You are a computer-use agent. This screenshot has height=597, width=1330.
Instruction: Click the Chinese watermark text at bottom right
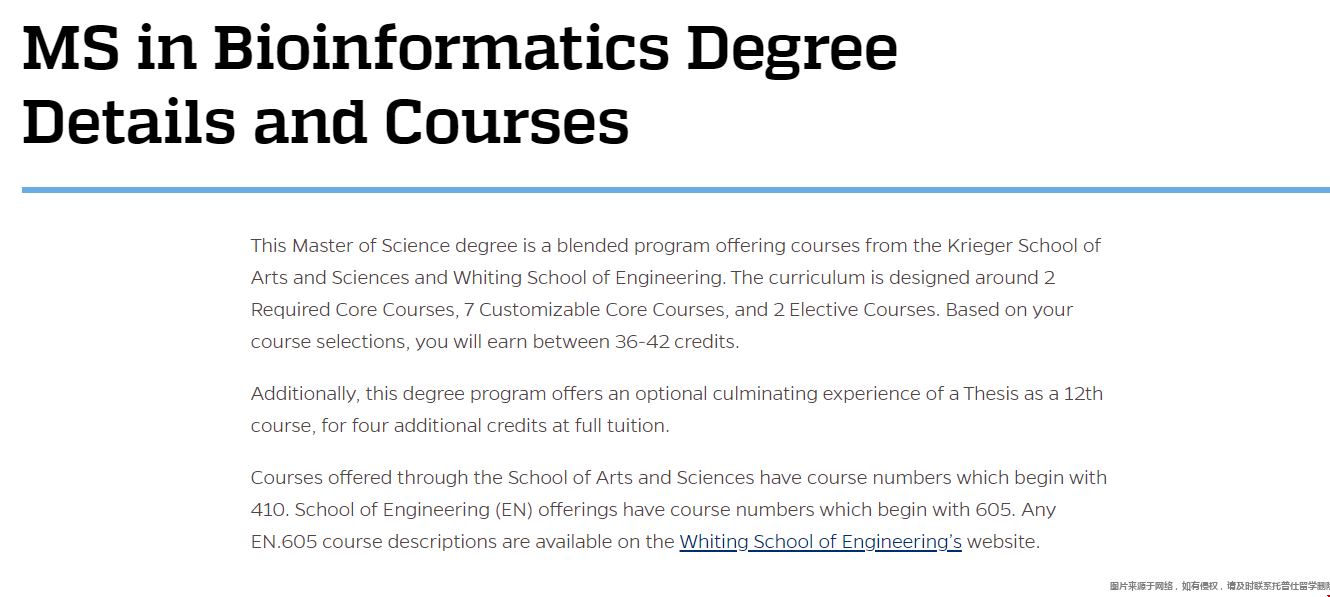pos(1219,586)
